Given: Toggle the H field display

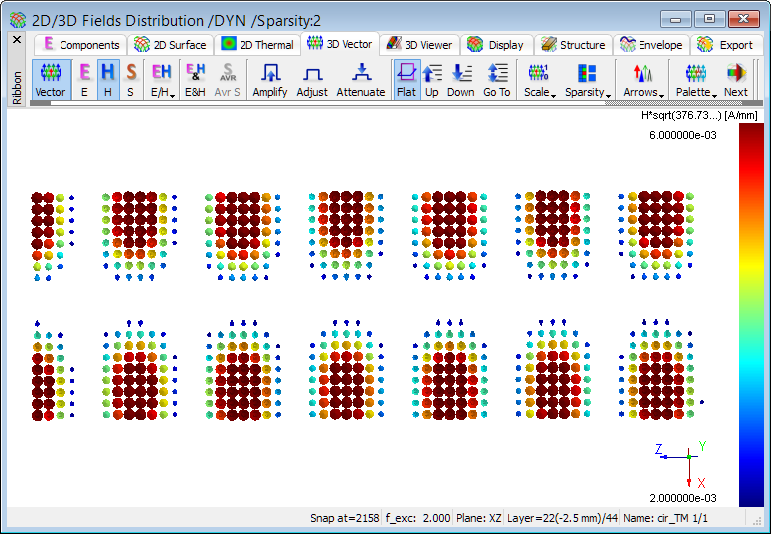Looking at the screenshot, I should coord(107,80).
